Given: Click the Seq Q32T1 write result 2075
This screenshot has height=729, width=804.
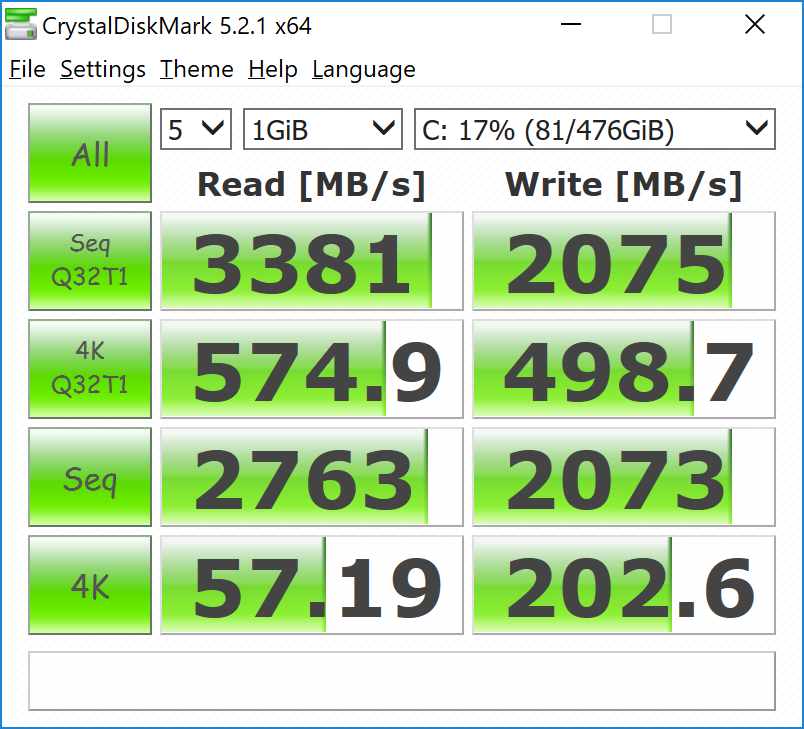Looking at the screenshot, I should tap(624, 261).
